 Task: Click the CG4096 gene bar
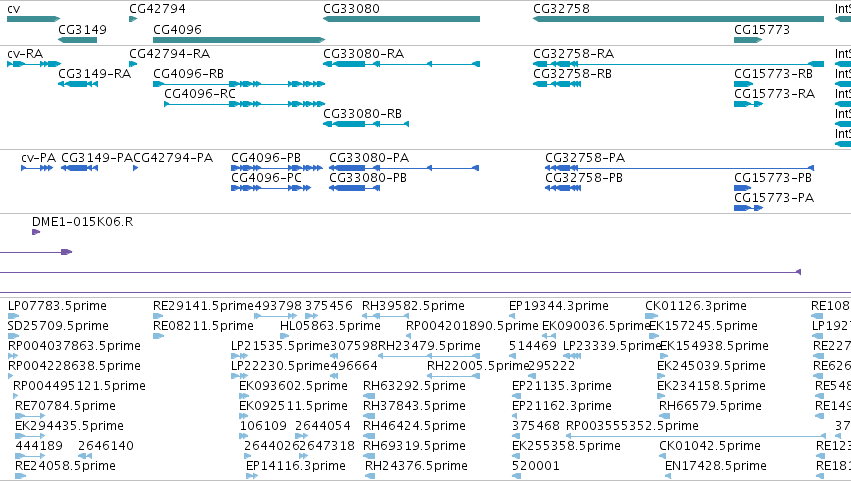[239, 40]
